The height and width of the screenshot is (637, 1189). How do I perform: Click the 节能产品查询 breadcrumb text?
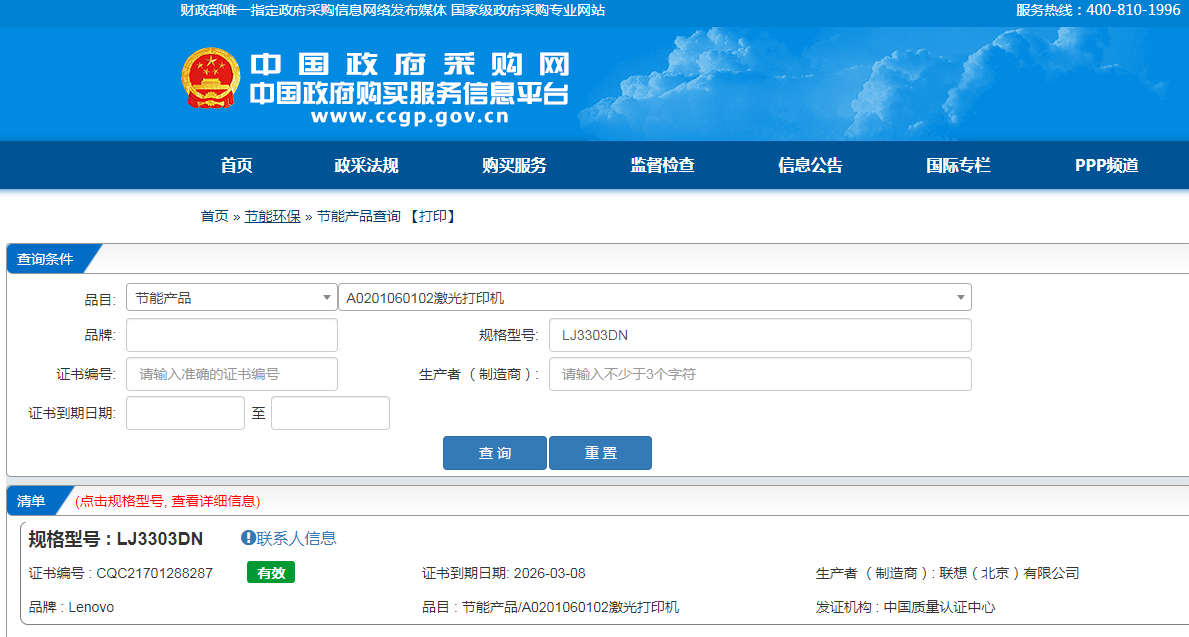point(359,216)
